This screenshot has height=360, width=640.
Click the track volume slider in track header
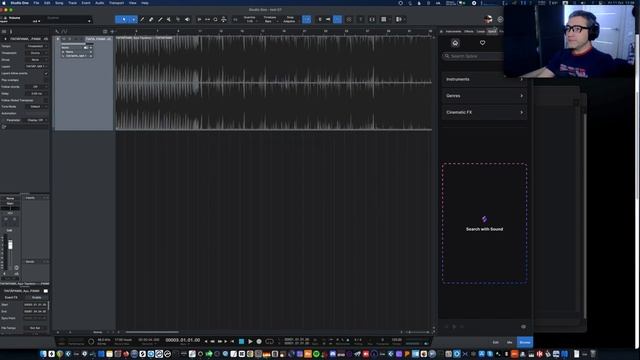click(78, 43)
